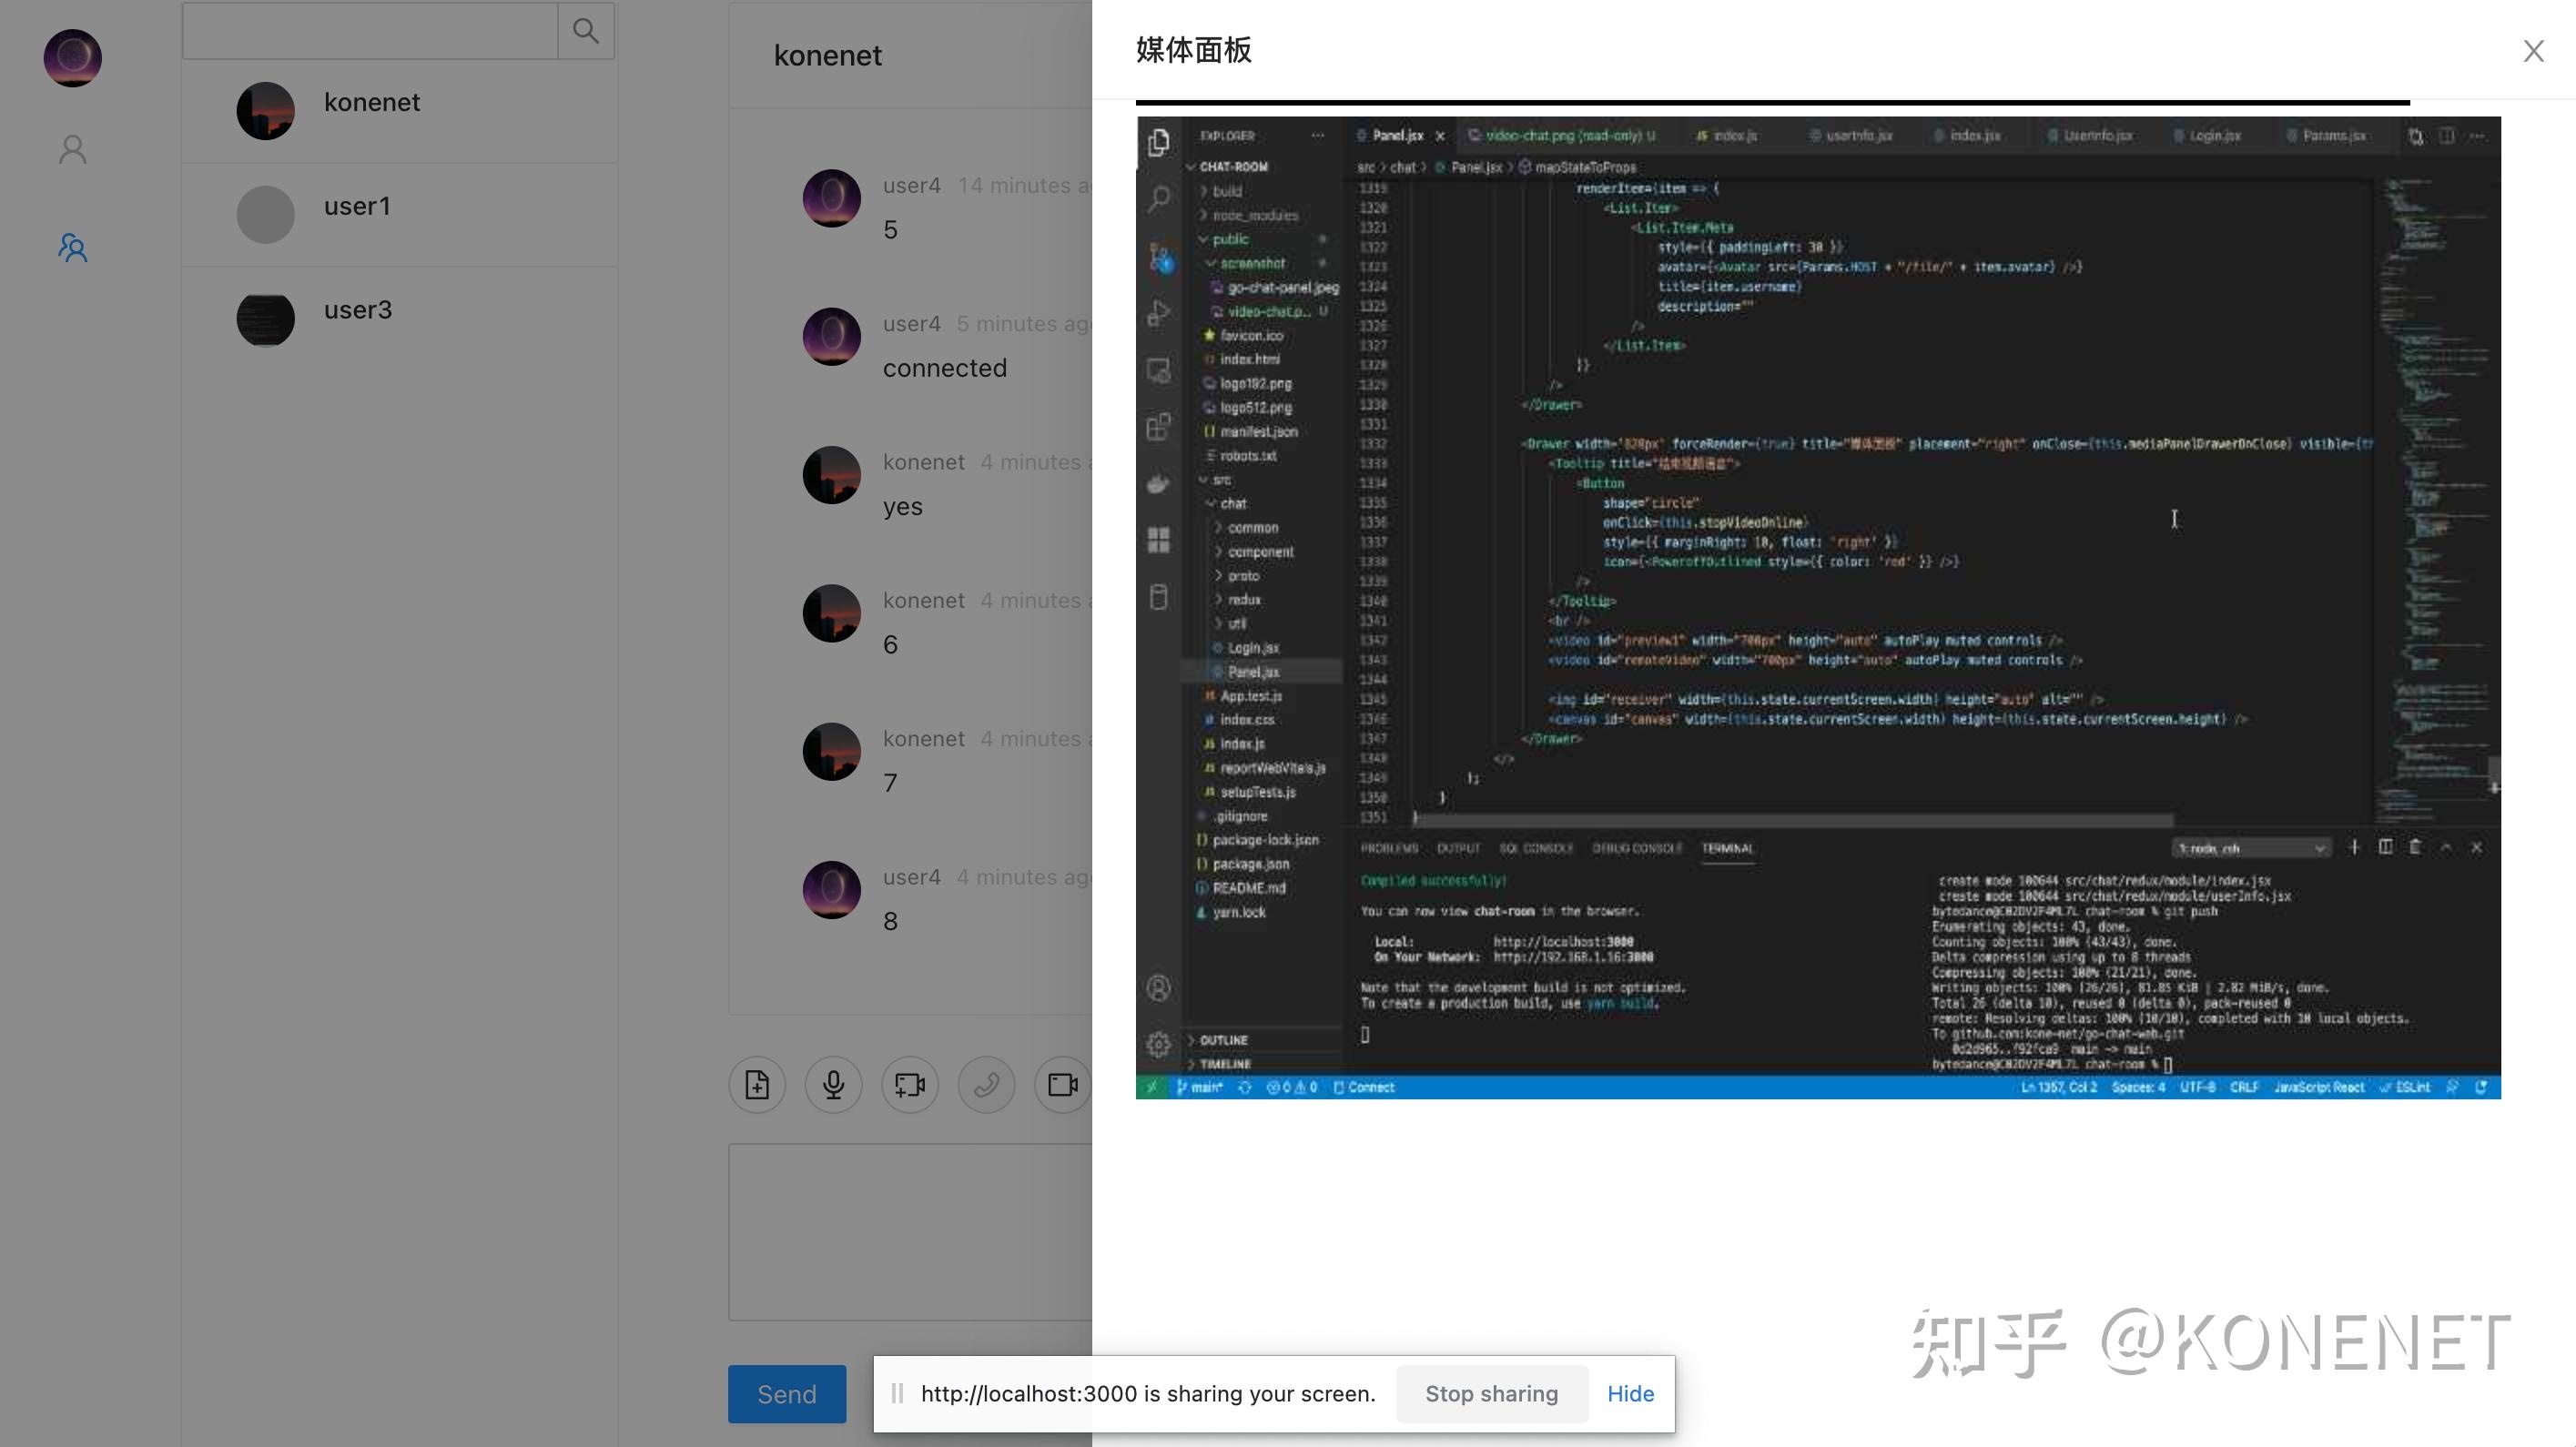Send the message with the Send button

[x=786, y=1393]
